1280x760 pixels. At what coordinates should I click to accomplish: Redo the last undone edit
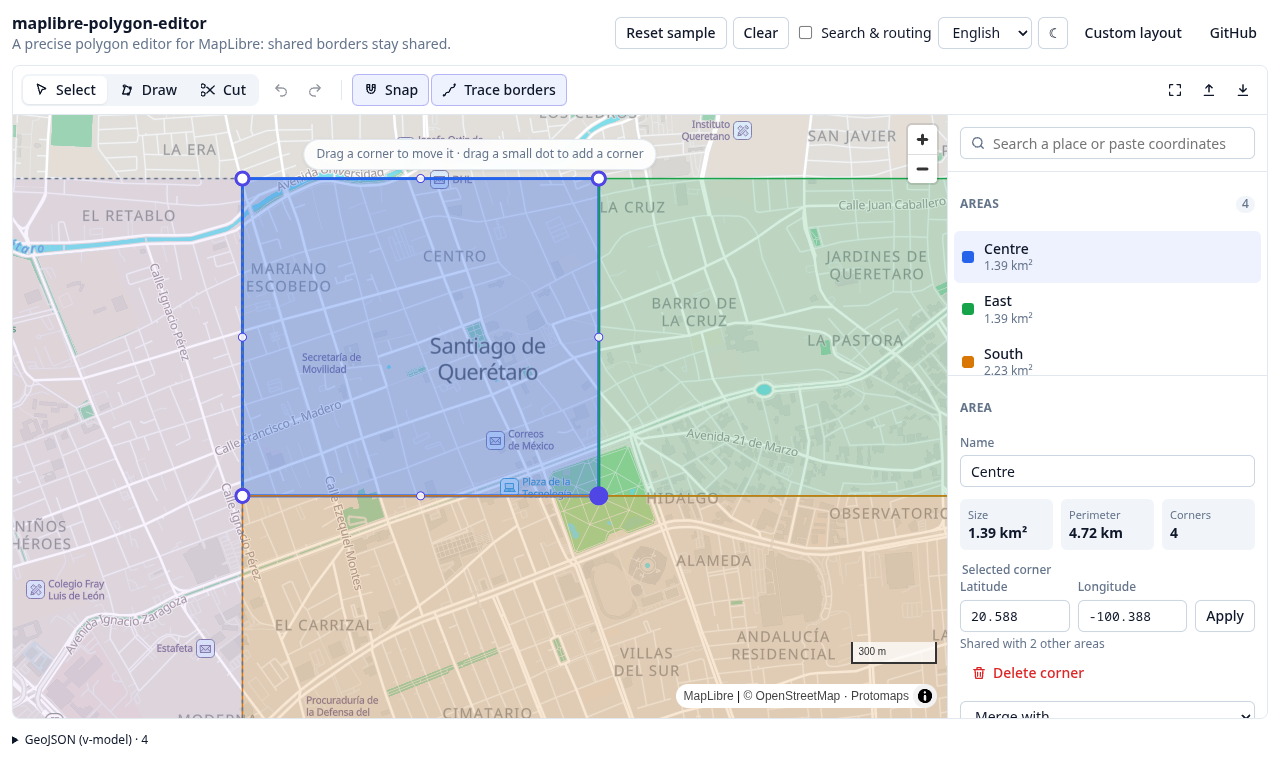(x=315, y=90)
